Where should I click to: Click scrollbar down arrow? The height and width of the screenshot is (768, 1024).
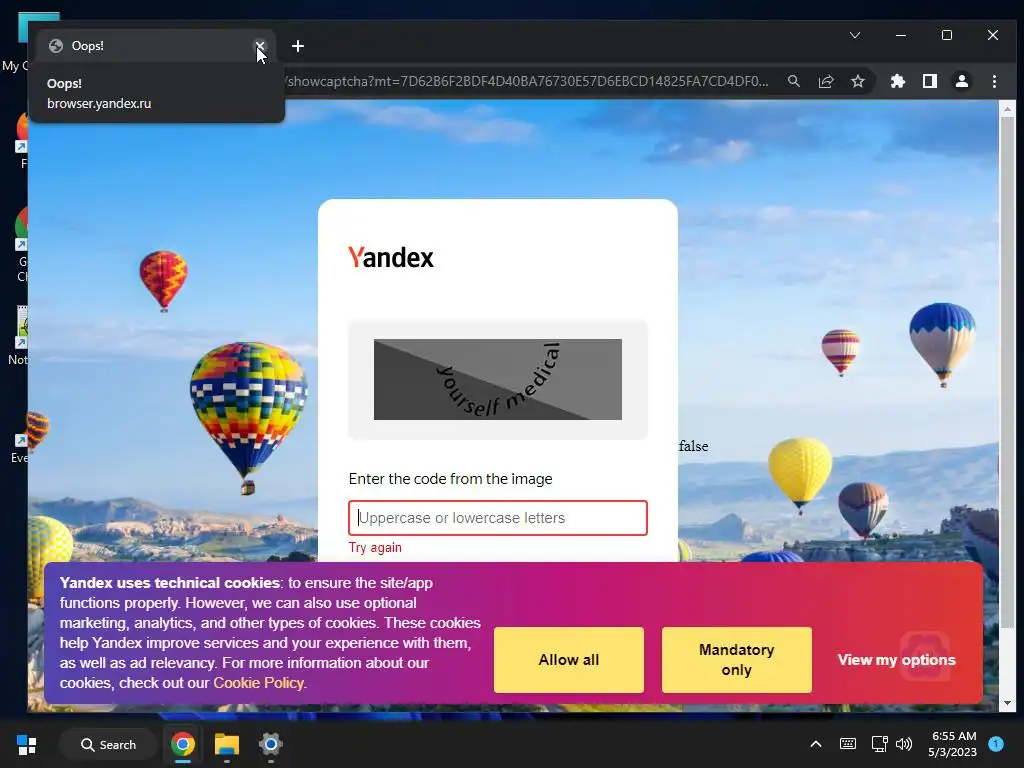[1007, 703]
